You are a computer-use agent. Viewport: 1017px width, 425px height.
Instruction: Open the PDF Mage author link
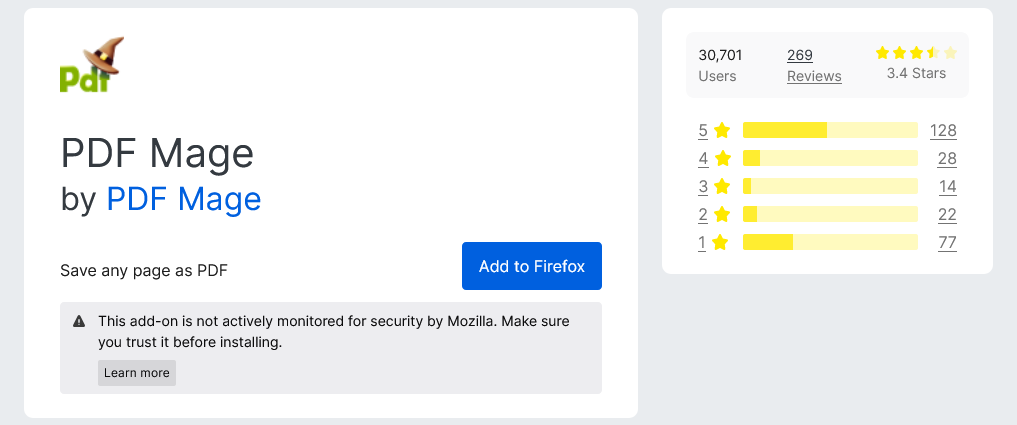click(184, 199)
